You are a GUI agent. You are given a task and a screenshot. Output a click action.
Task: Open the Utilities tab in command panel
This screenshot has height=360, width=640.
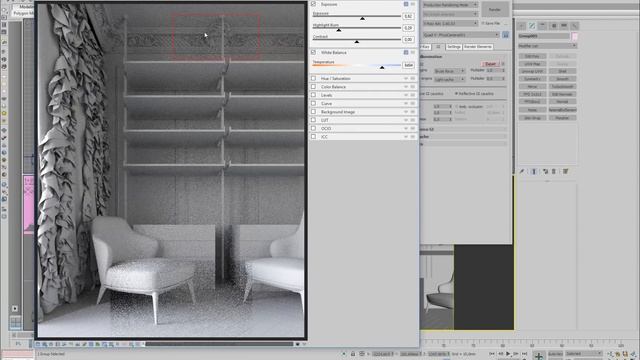(574, 26)
